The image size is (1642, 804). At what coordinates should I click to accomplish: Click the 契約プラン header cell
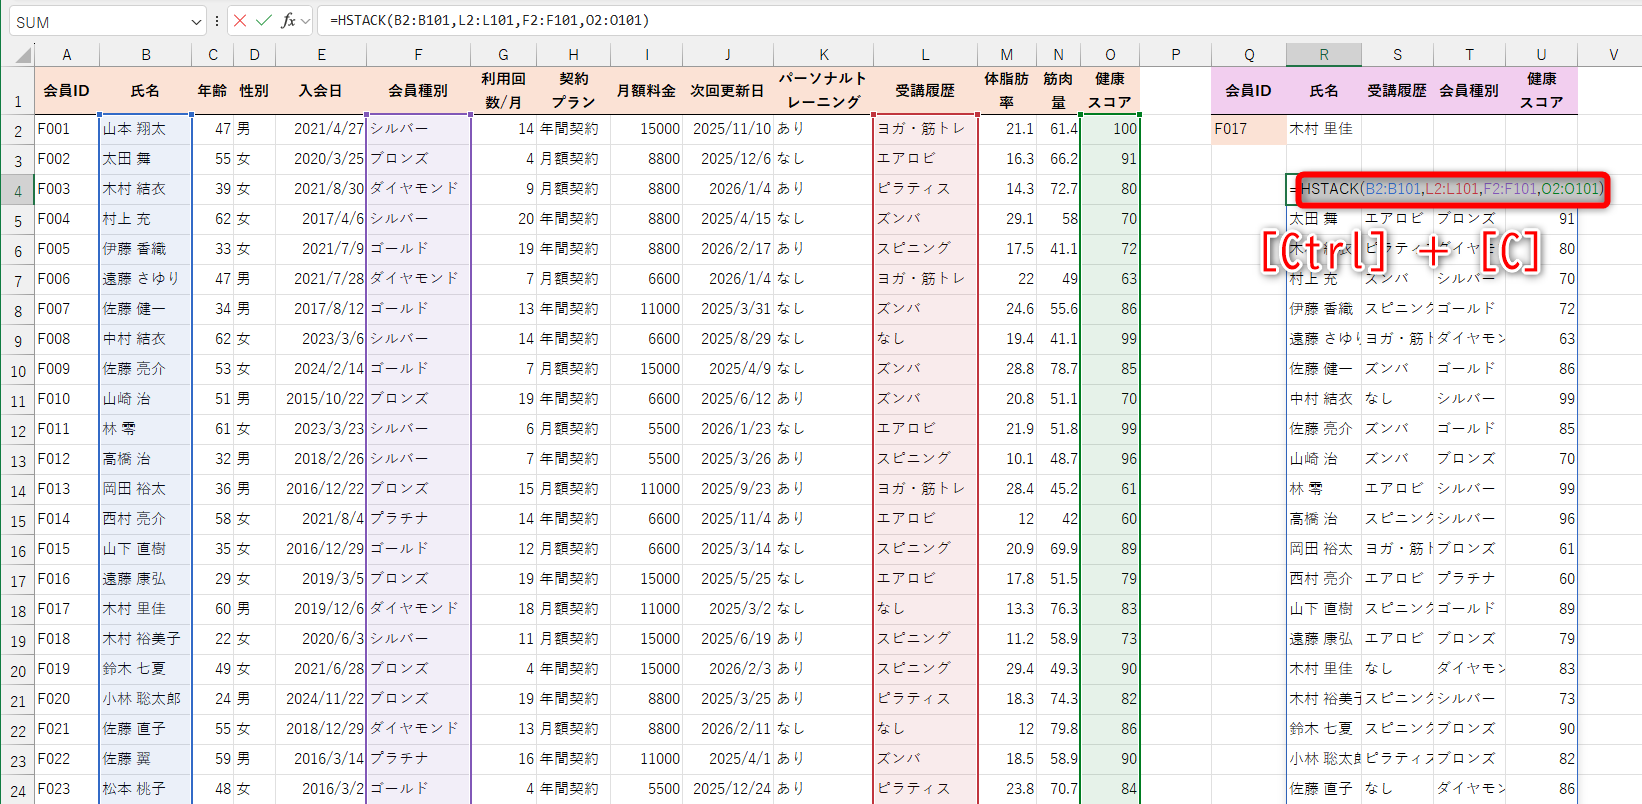point(573,90)
